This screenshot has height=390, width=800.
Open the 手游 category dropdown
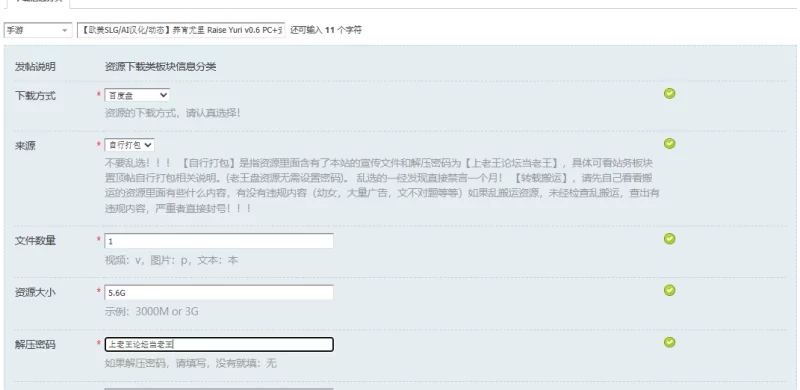coord(38,30)
